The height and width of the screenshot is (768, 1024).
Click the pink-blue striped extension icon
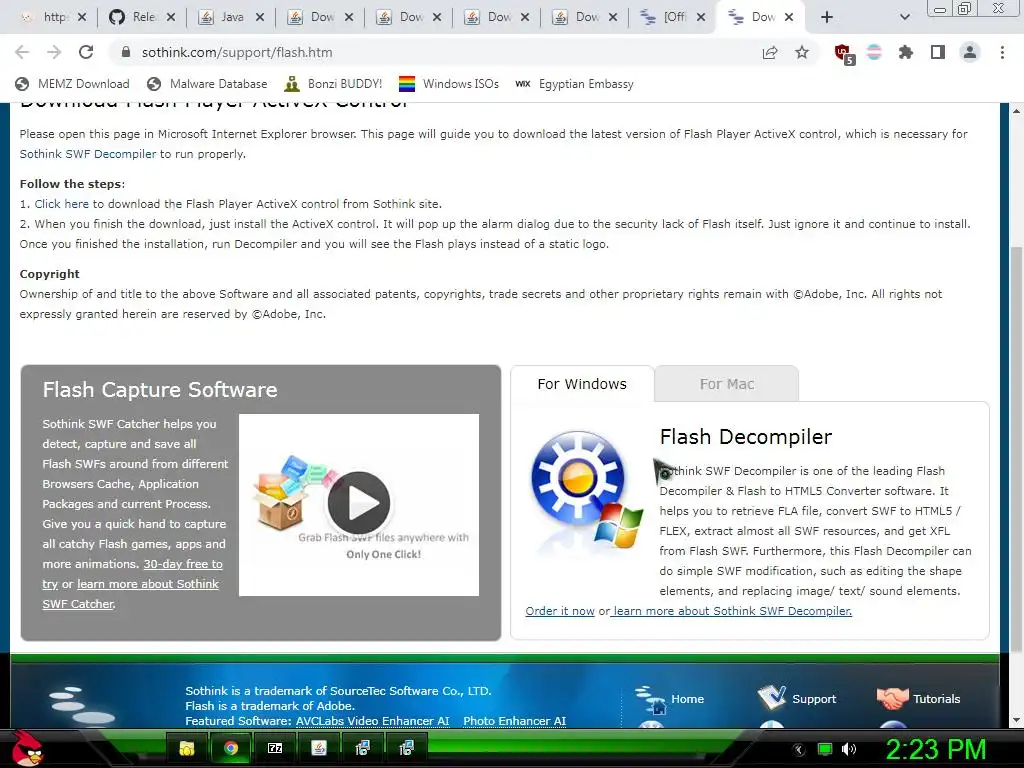coord(874,52)
